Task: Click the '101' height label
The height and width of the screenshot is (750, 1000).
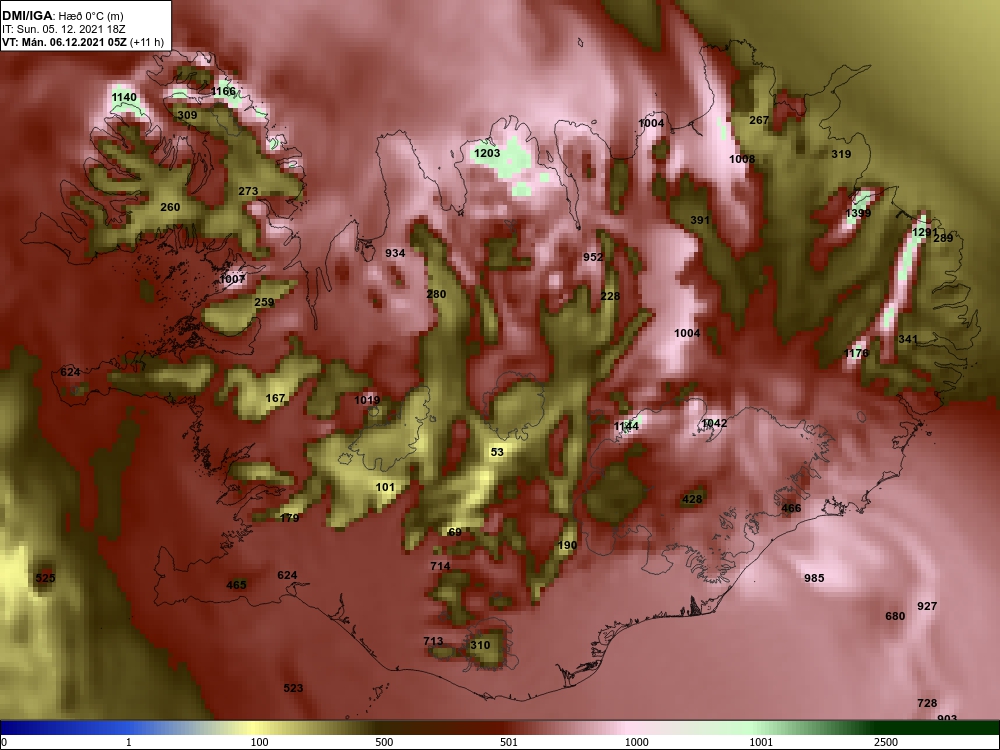Action: [x=385, y=487]
